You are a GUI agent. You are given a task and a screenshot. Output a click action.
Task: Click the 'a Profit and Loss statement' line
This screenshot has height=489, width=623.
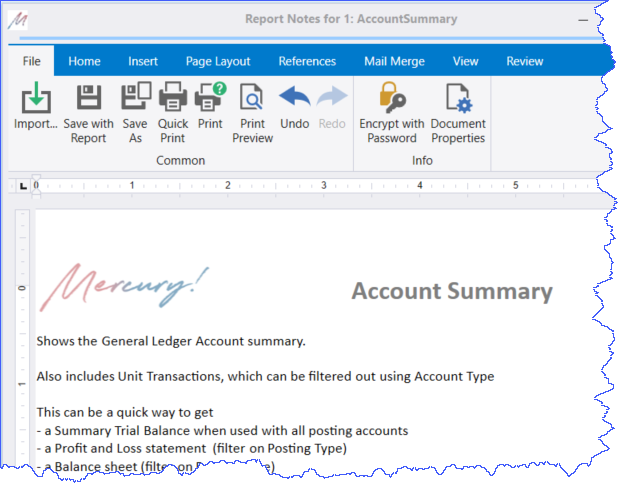pyautogui.click(x=192, y=448)
